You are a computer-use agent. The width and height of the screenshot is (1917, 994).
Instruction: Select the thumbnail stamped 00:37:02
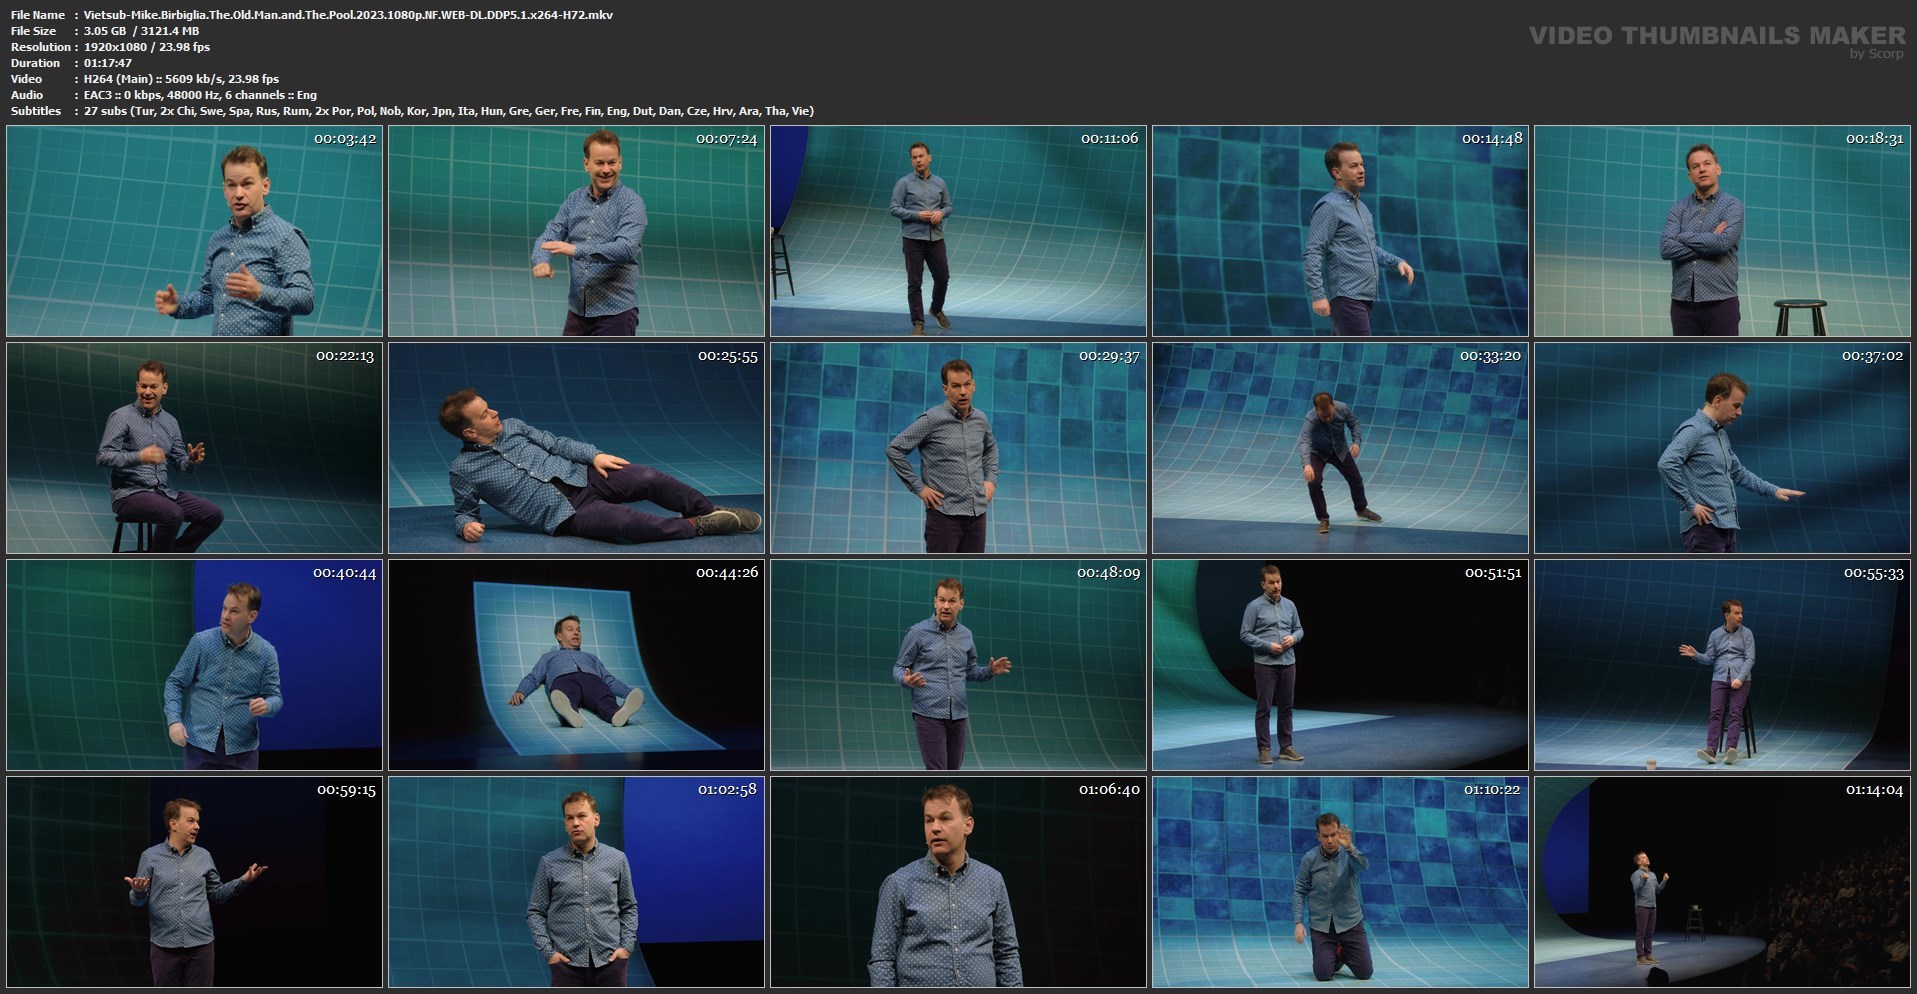tap(1723, 448)
